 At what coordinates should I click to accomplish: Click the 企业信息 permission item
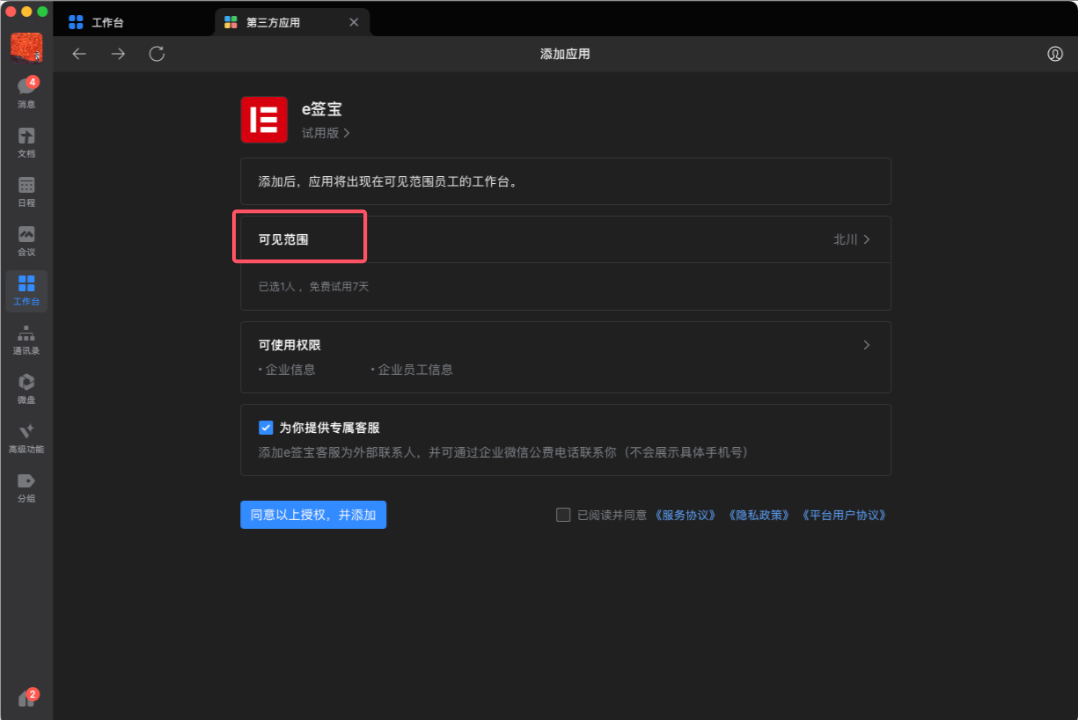289,369
